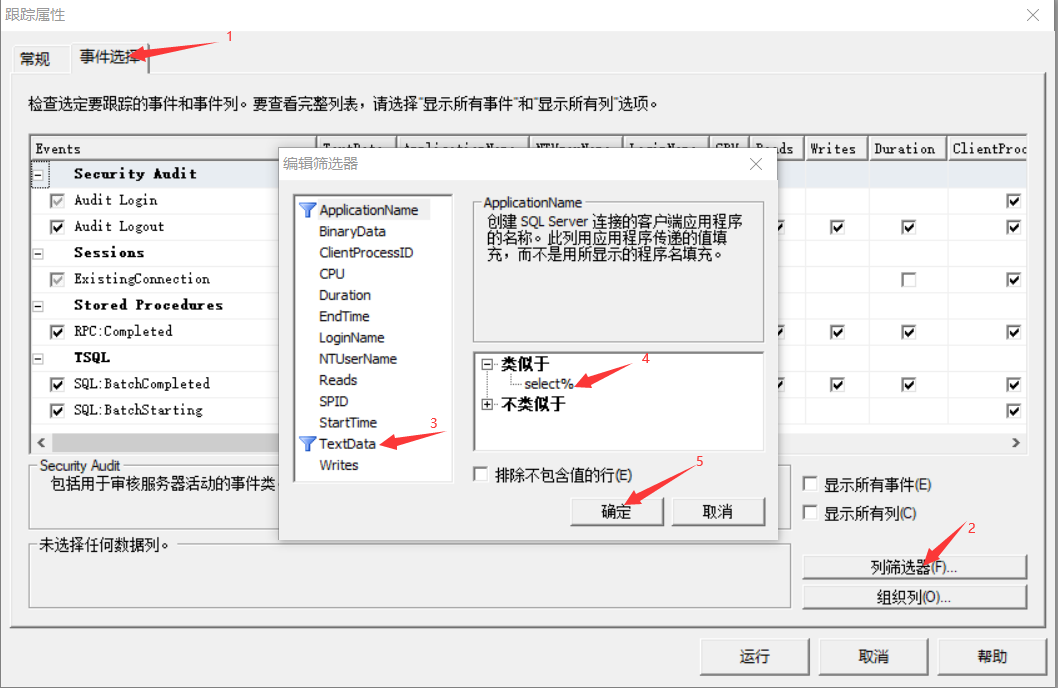Select BinaryData in the filter column list

[352, 231]
